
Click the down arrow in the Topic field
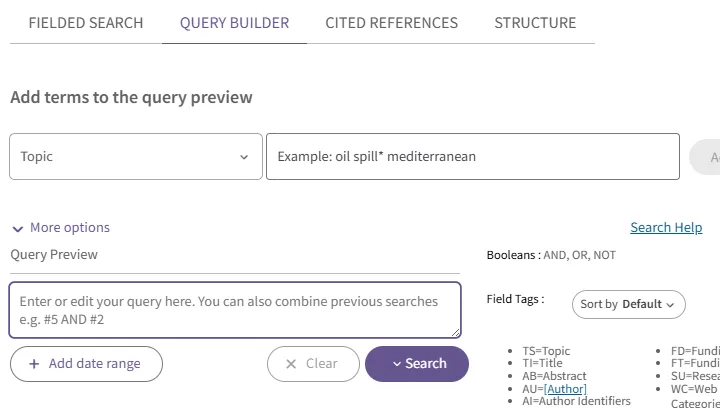(244, 157)
